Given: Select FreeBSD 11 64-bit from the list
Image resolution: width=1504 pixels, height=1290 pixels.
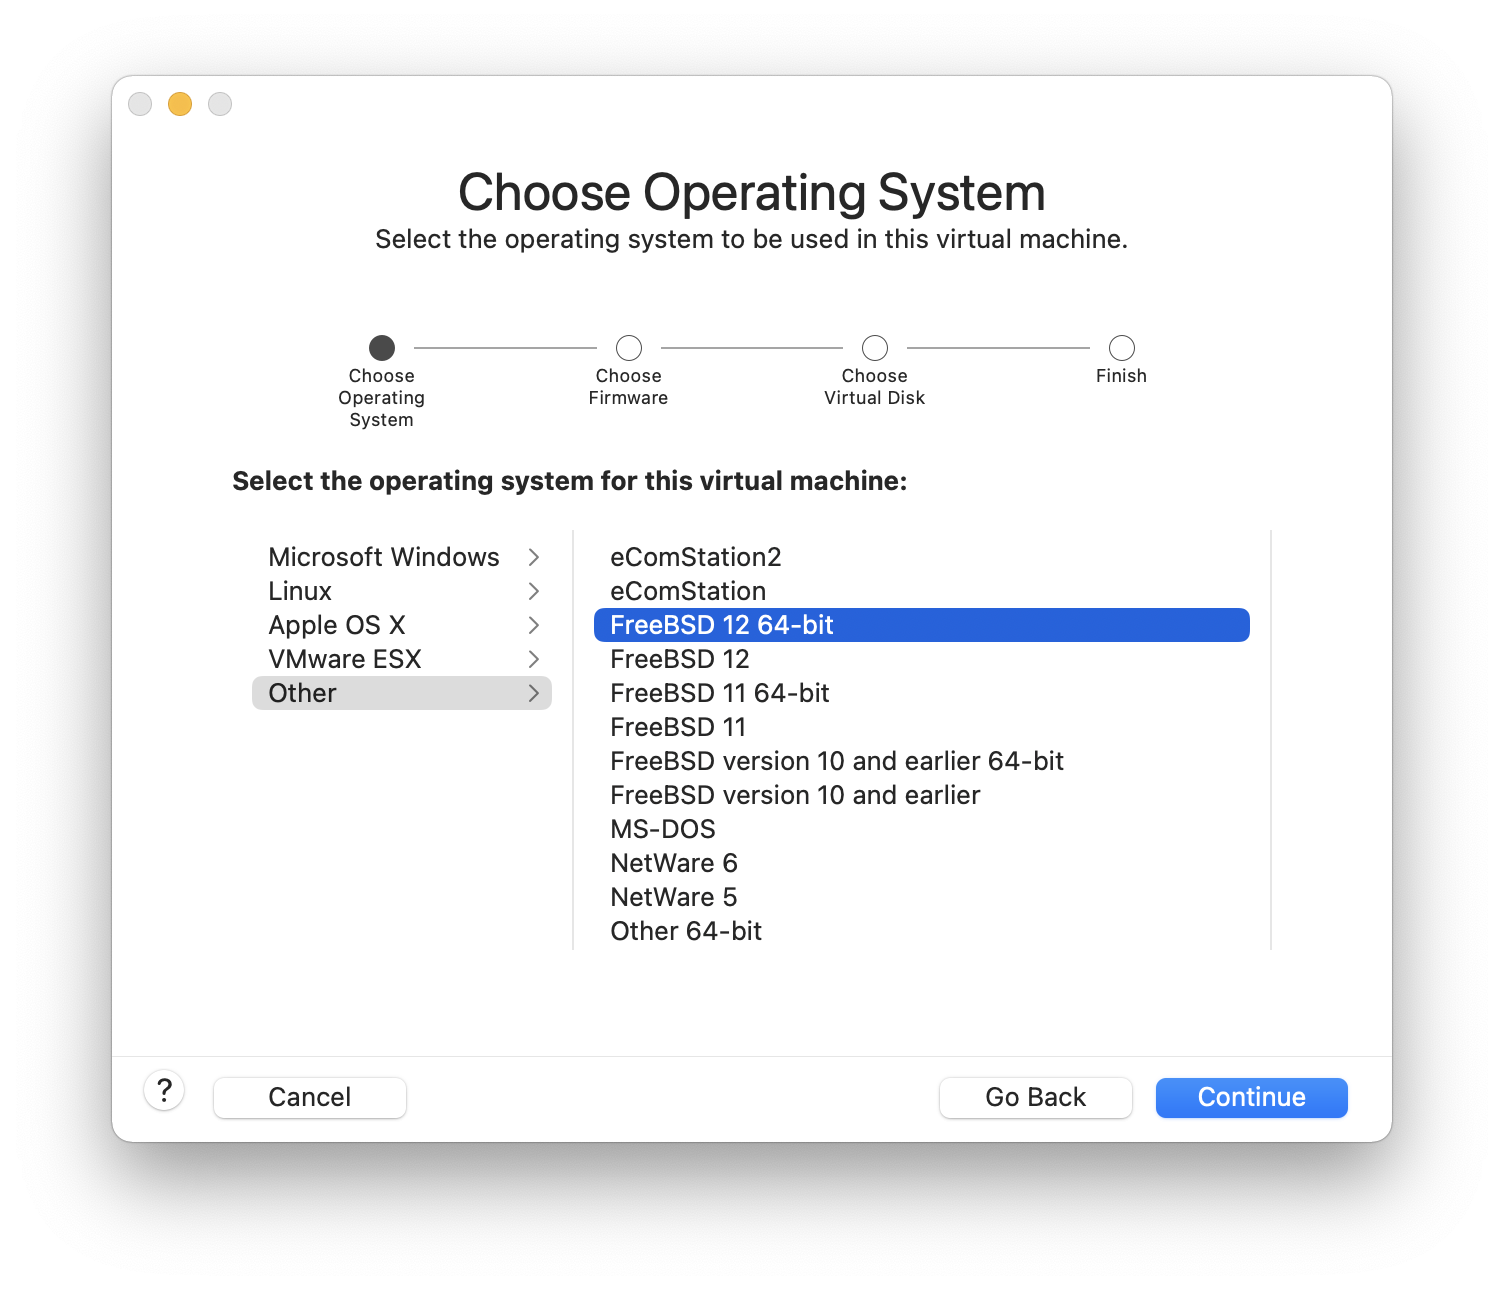Looking at the screenshot, I should [x=719, y=693].
